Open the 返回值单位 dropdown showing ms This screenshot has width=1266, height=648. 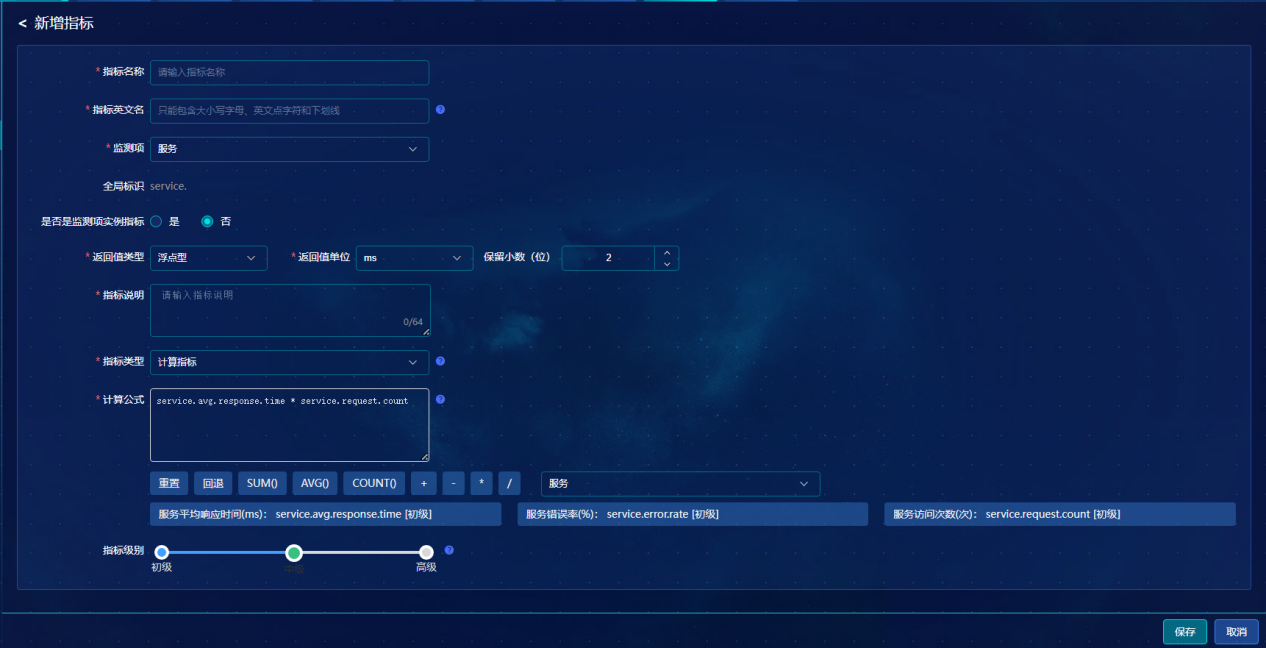coord(414,258)
